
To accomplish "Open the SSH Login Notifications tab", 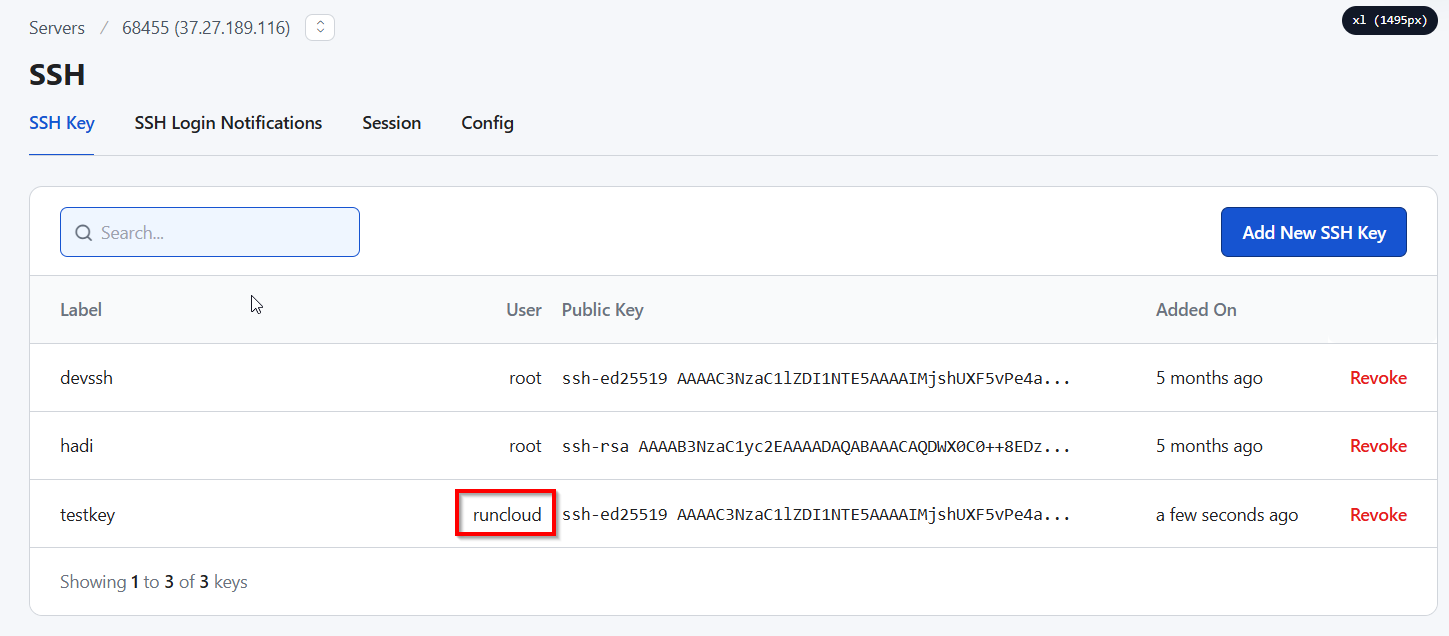I will pyautogui.click(x=228, y=123).
